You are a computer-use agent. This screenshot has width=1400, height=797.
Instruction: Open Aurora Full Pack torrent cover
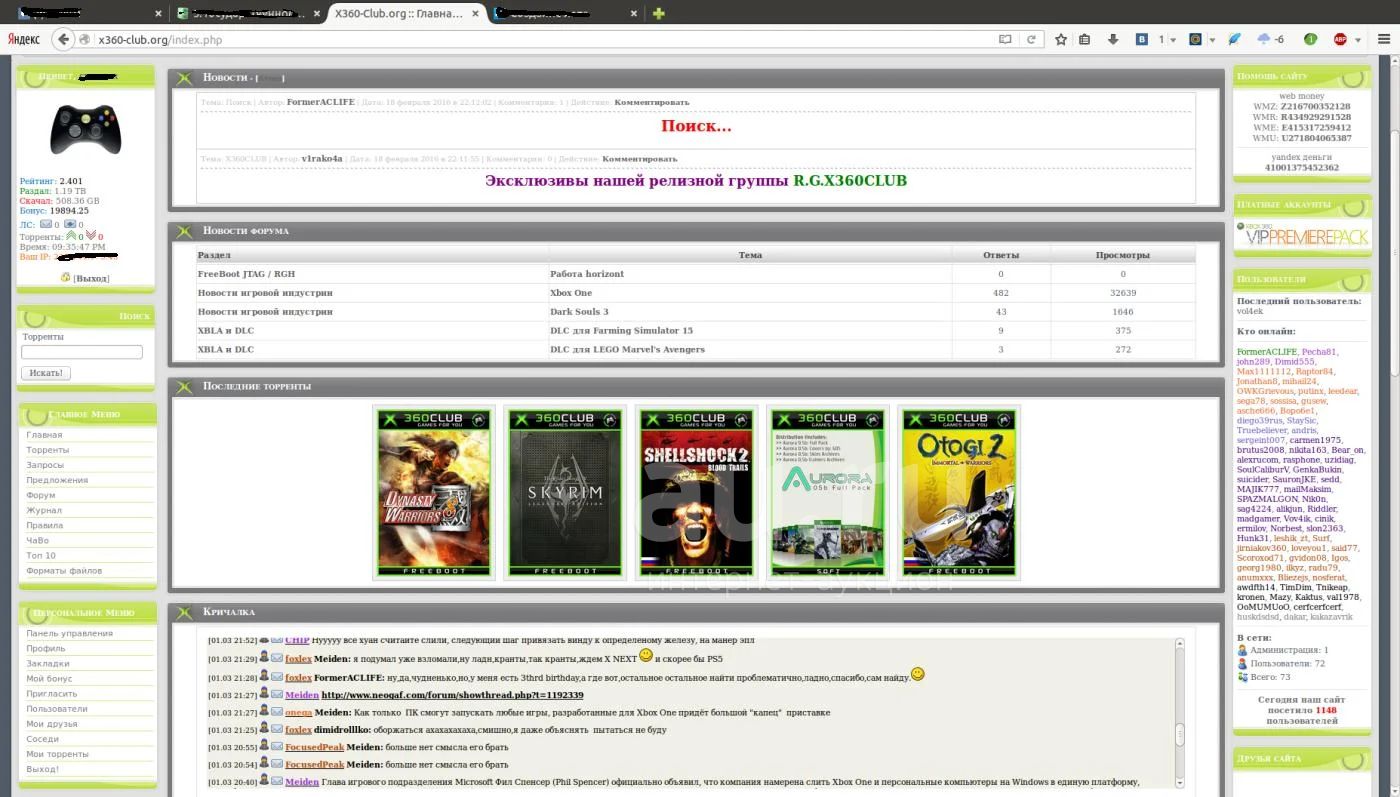point(827,492)
